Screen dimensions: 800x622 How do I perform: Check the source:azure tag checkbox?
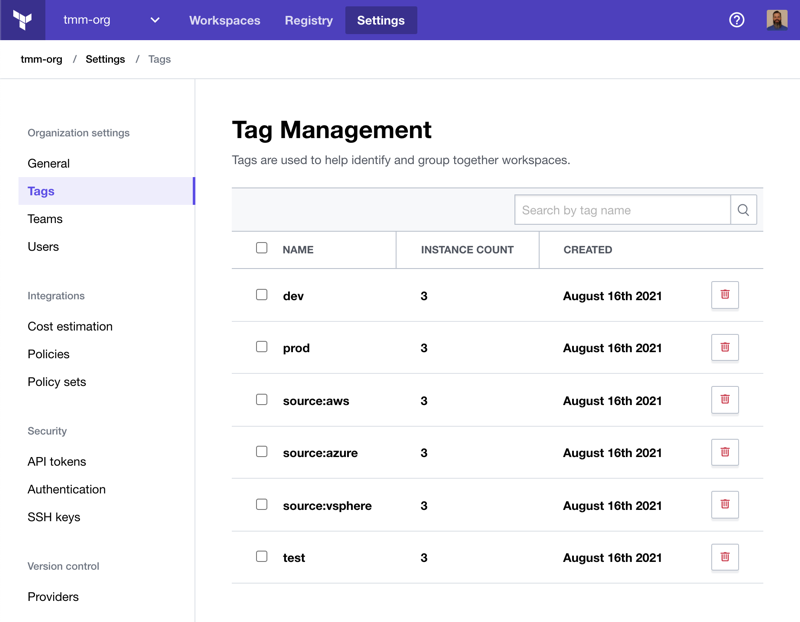(261, 452)
